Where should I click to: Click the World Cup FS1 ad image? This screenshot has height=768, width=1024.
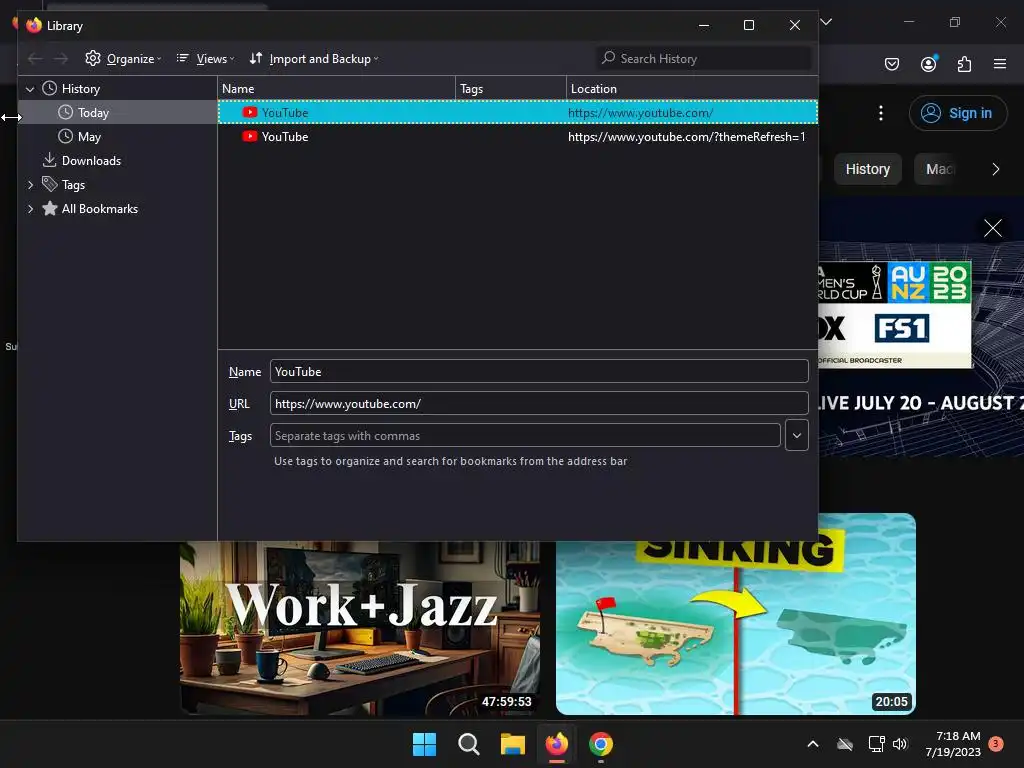pyautogui.click(x=895, y=315)
